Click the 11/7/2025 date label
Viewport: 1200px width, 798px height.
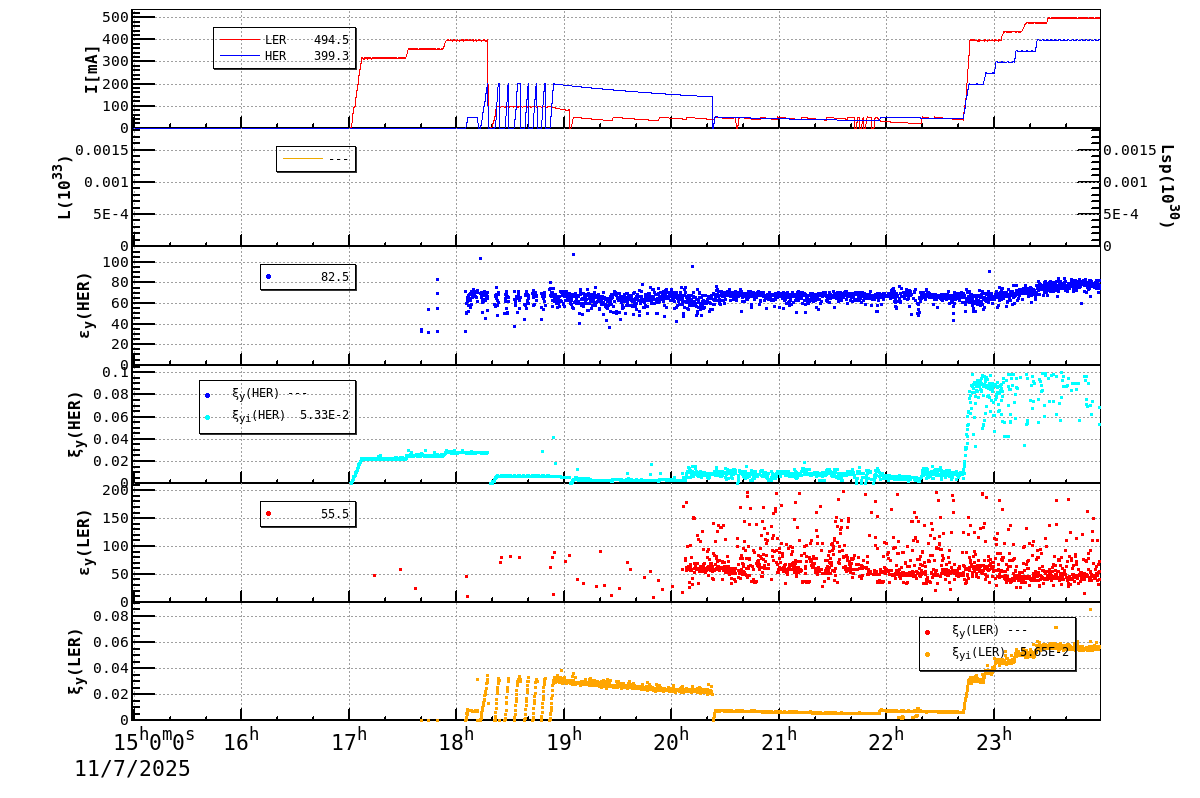132,769
